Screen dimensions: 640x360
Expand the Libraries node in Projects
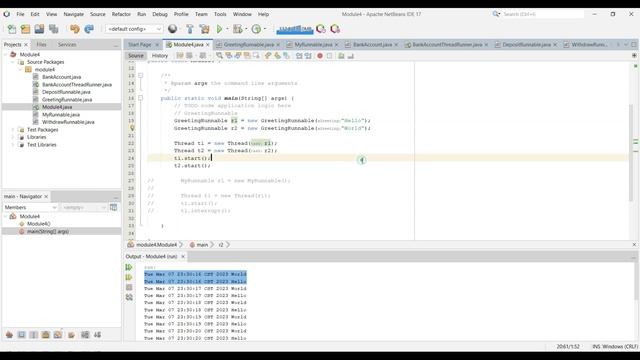point(13,137)
